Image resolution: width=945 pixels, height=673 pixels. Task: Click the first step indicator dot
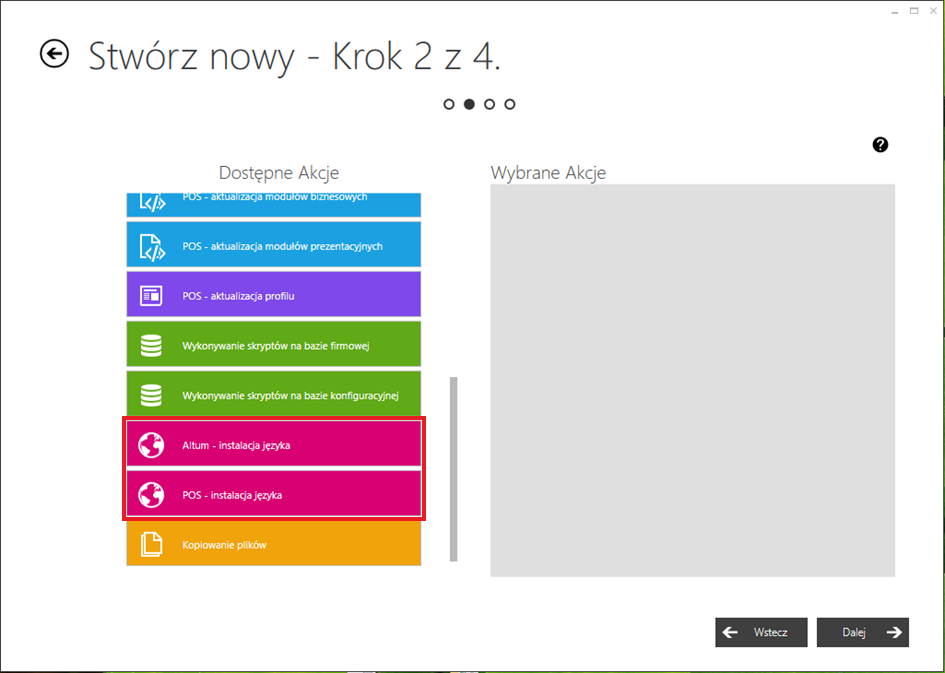click(448, 104)
